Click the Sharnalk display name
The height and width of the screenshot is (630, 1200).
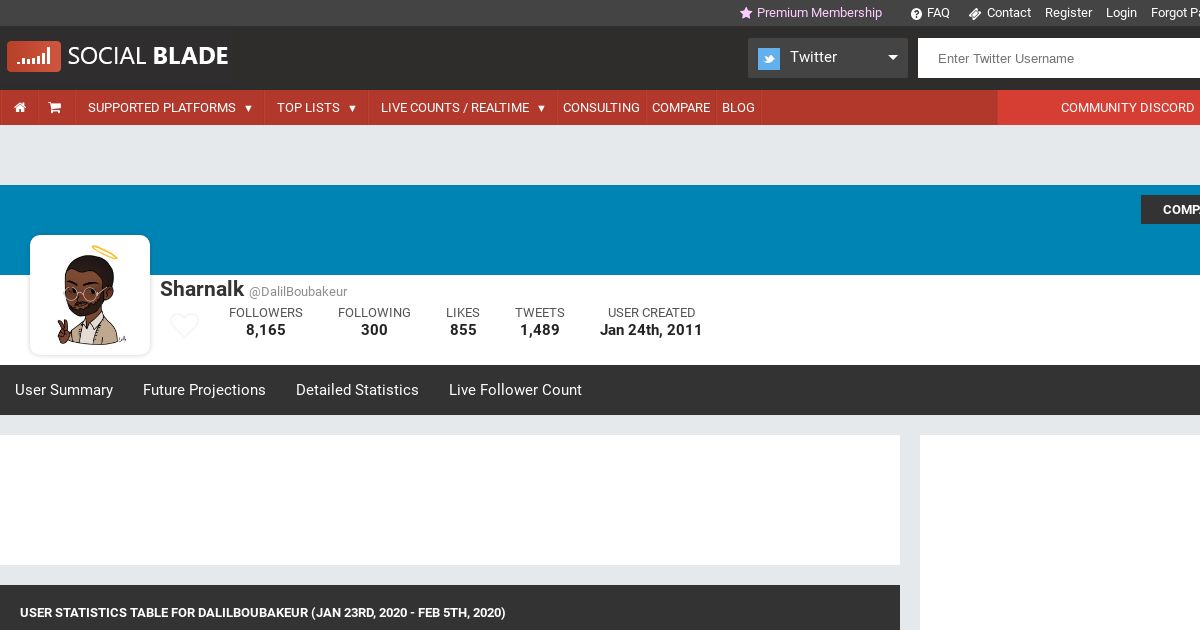tap(202, 289)
